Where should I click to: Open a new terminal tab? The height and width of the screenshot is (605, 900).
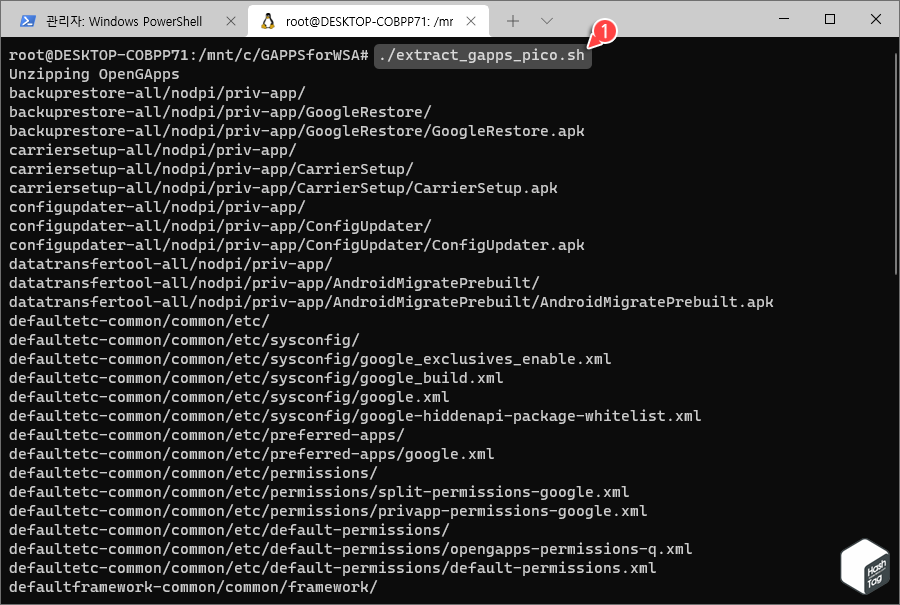(x=513, y=21)
